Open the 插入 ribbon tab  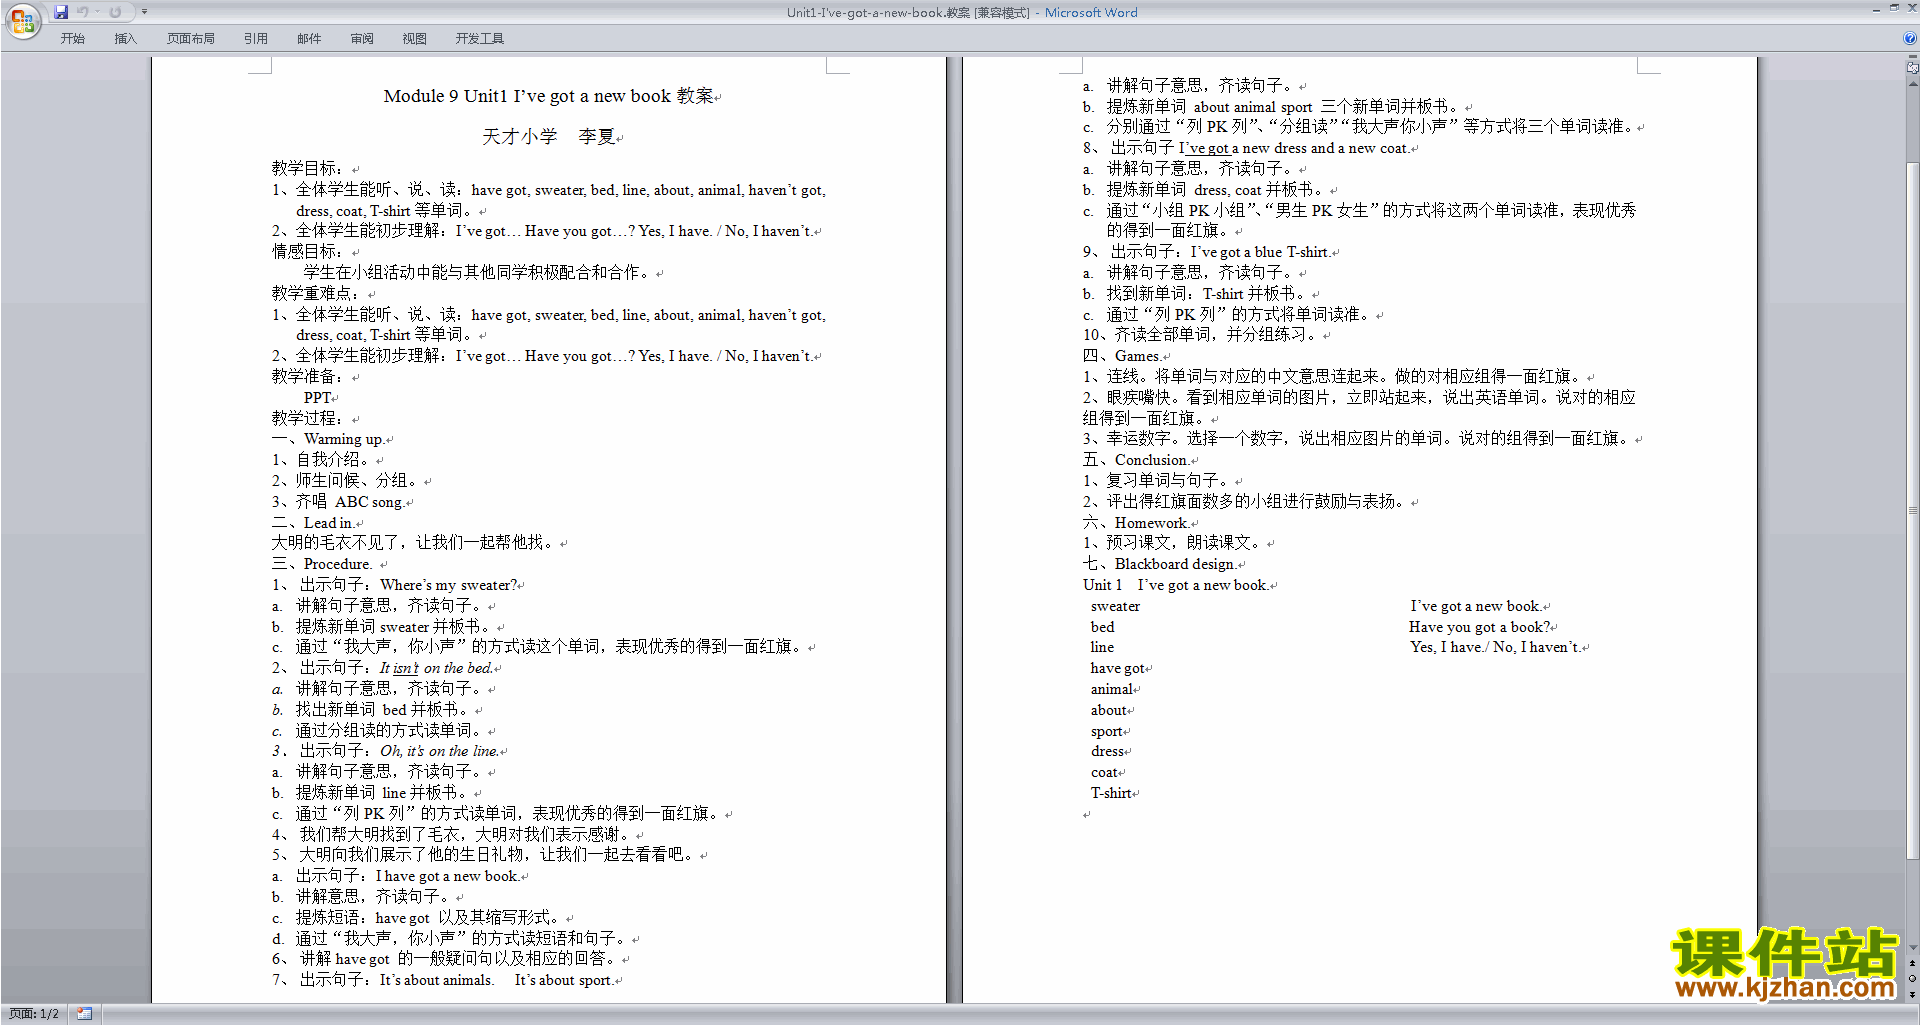click(x=125, y=38)
